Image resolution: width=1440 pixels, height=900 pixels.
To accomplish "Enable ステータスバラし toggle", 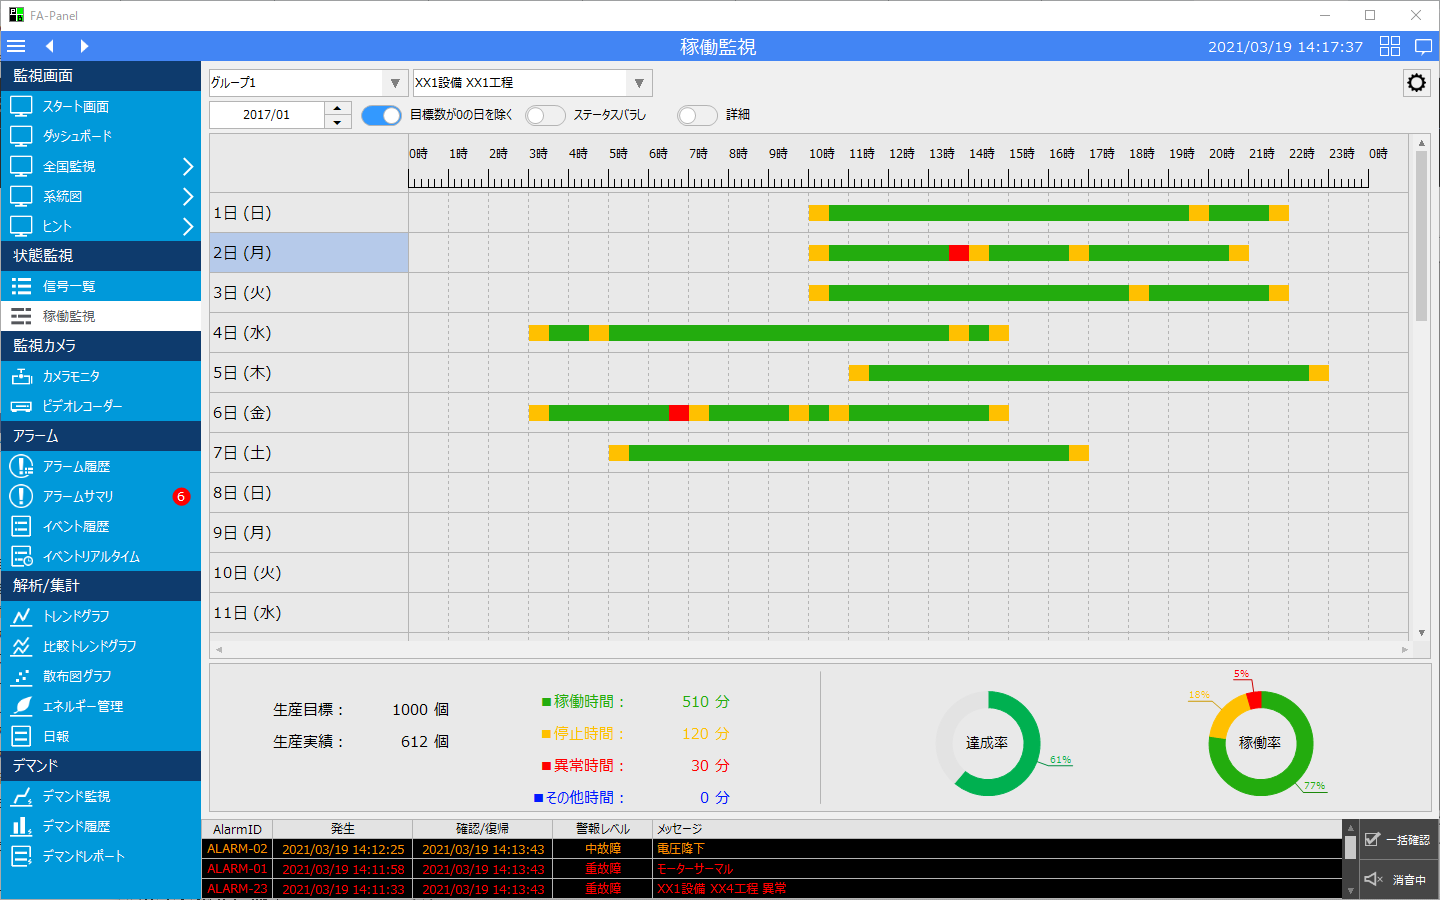I will tap(545, 115).
